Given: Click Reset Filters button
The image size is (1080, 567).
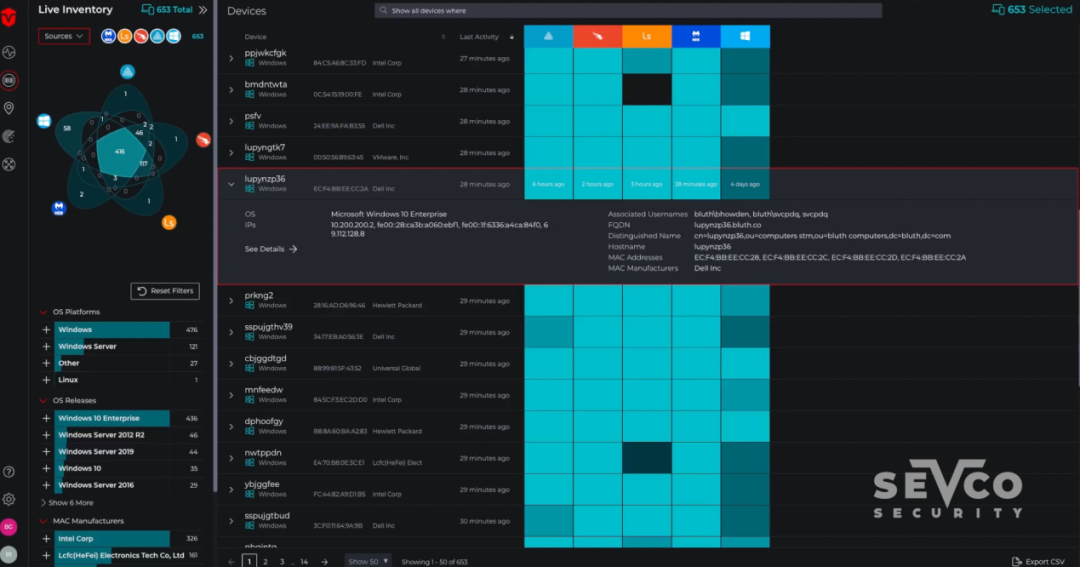Looking at the screenshot, I should 165,291.
